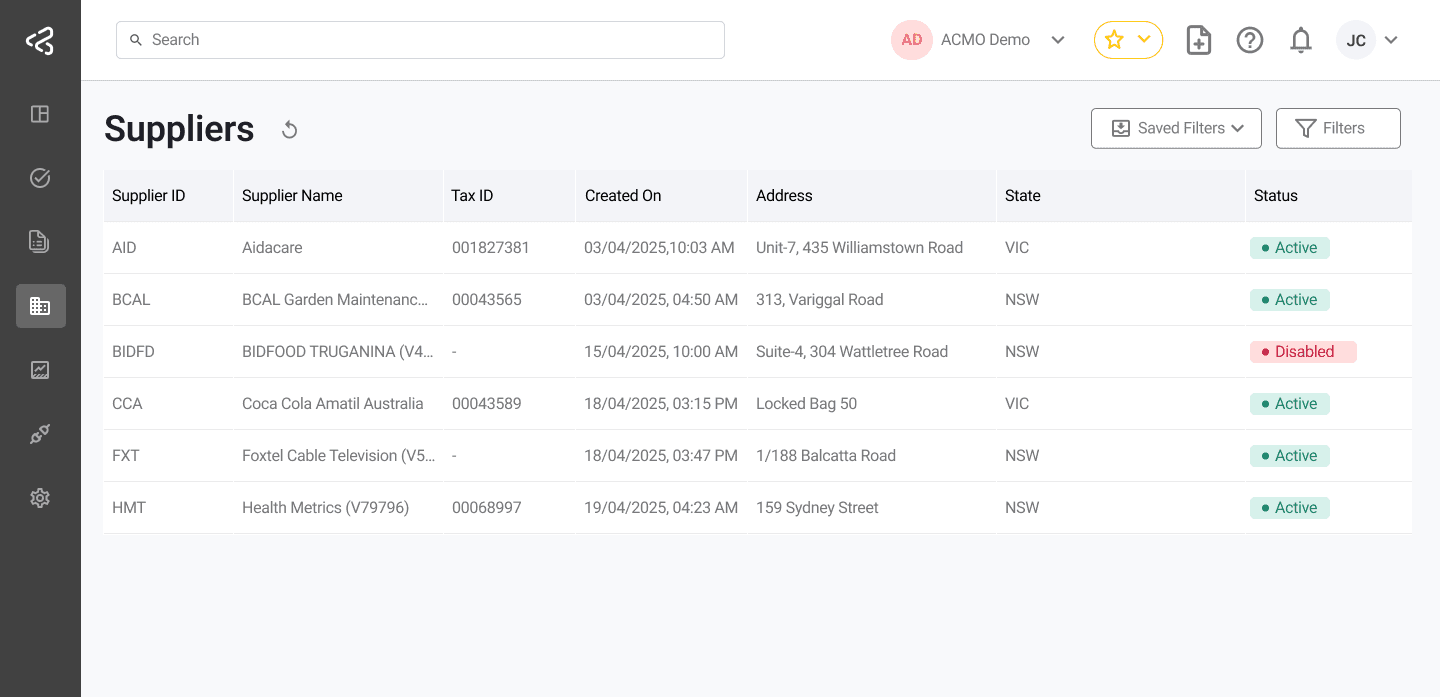Open the analytics chart icon in sidebar
Image resolution: width=1440 pixels, height=697 pixels.
(40, 370)
